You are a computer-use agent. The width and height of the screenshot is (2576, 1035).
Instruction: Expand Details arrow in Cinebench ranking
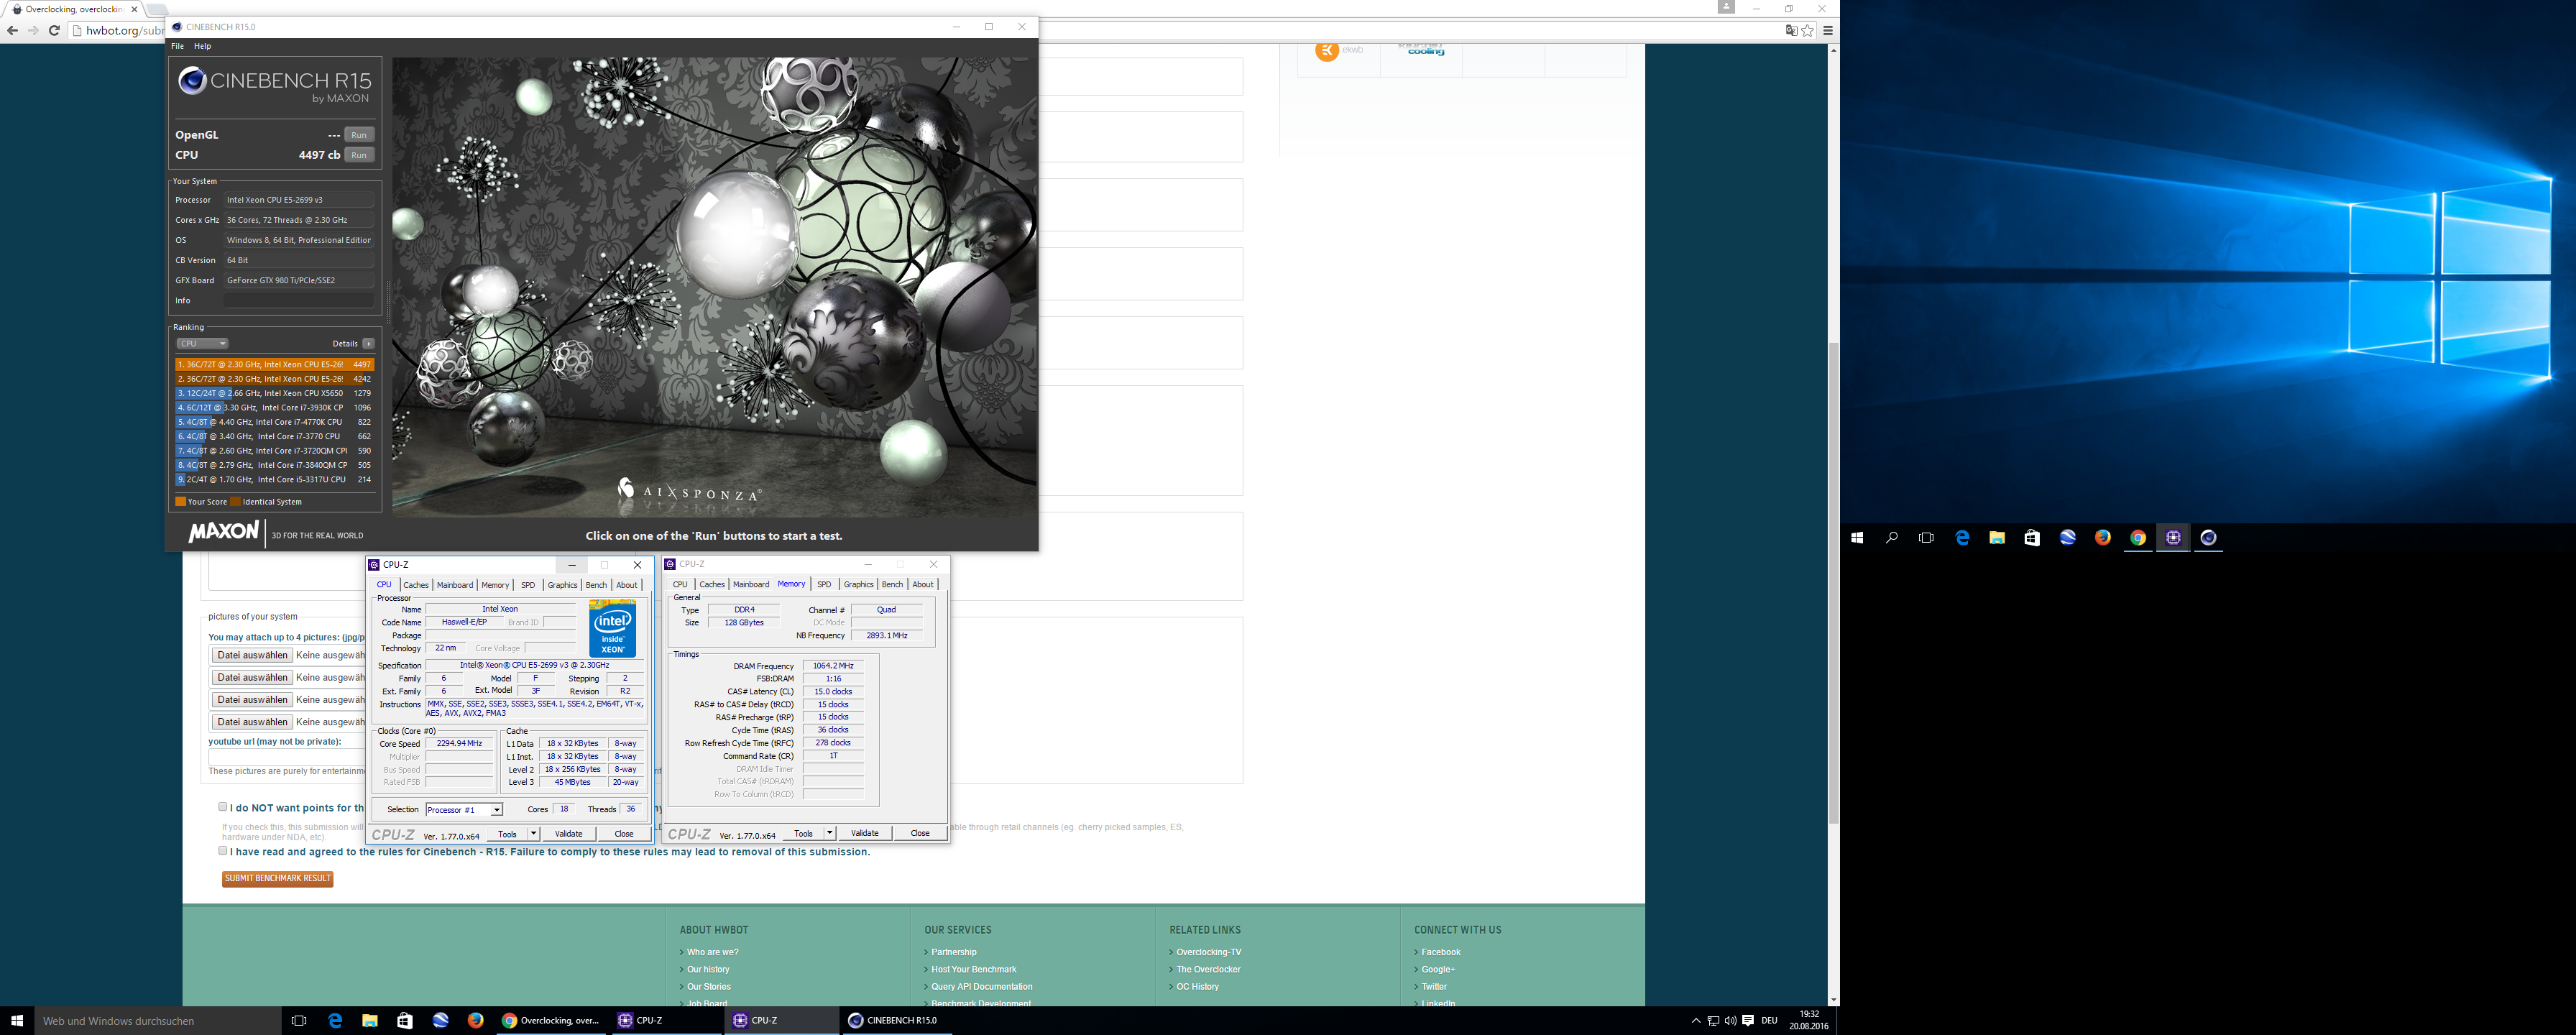point(368,344)
